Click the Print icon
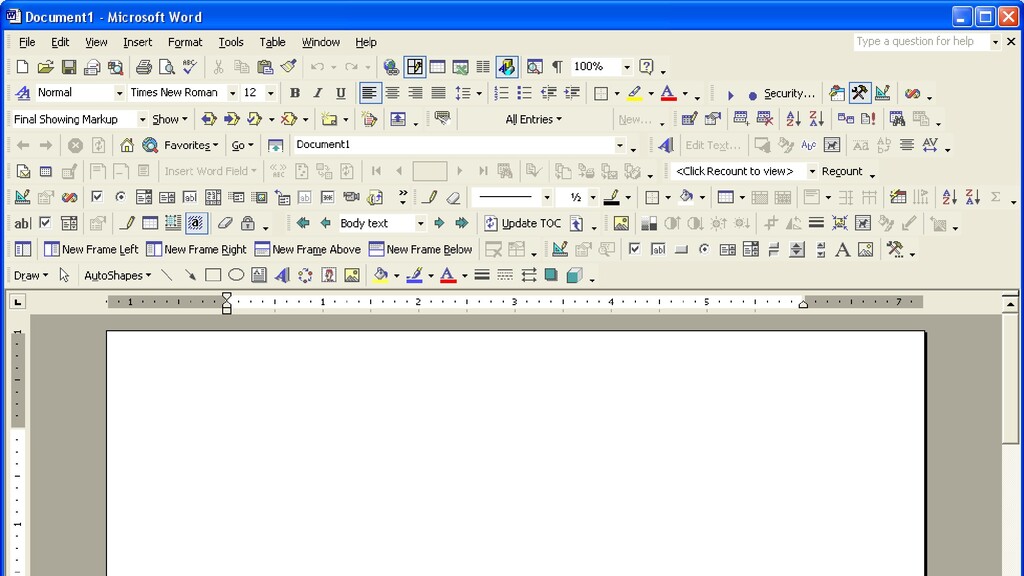Image resolution: width=1024 pixels, height=576 pixels. click(x=144, y=67)
